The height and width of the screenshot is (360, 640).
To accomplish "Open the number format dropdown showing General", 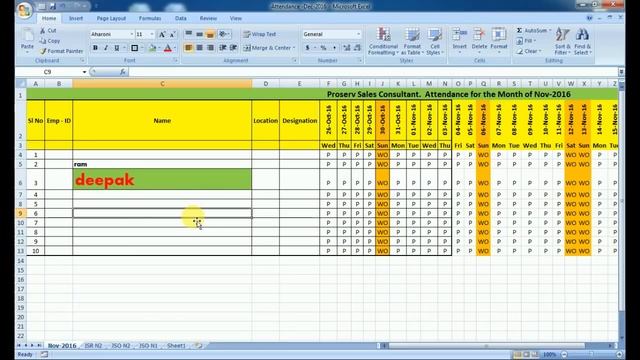I will 358,34.
